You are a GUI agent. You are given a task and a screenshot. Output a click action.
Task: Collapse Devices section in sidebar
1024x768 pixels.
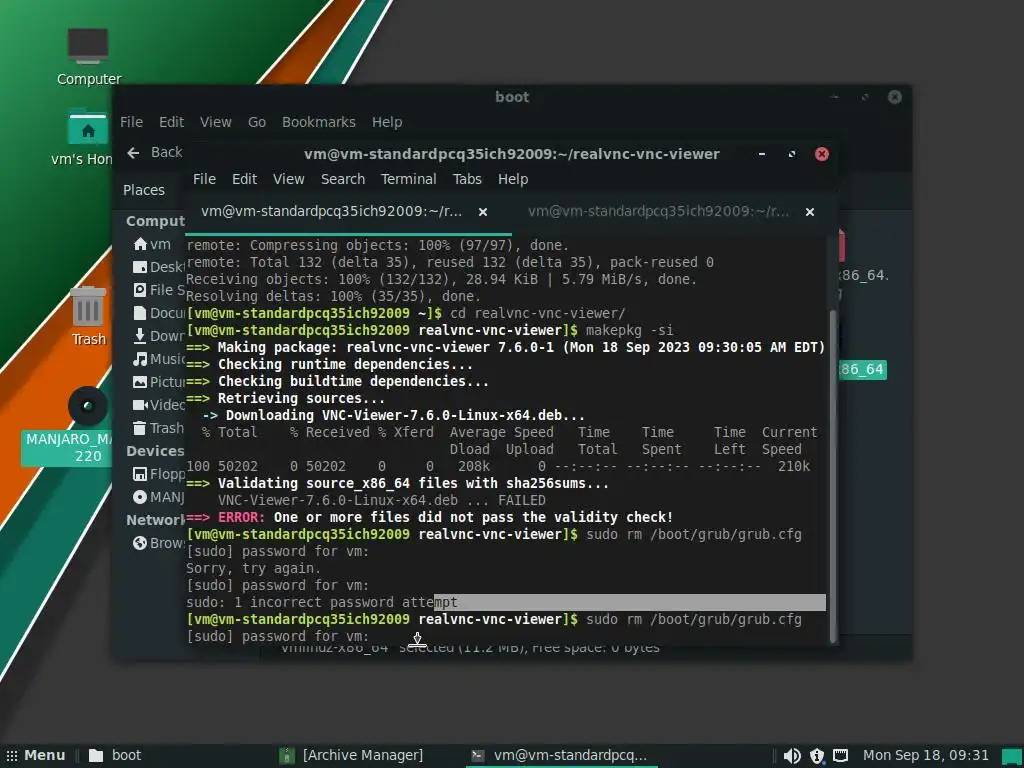tap(155, 451)
